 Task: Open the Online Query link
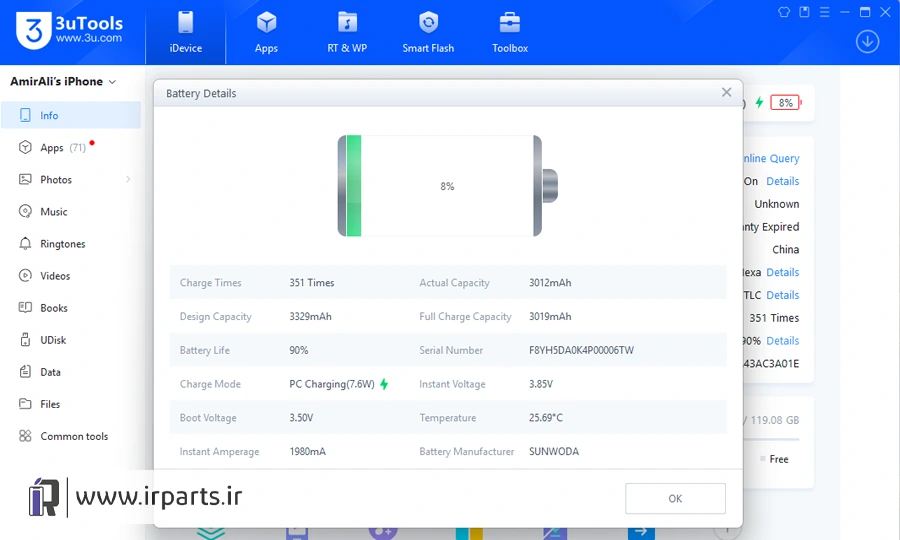[x=771, y=158]
